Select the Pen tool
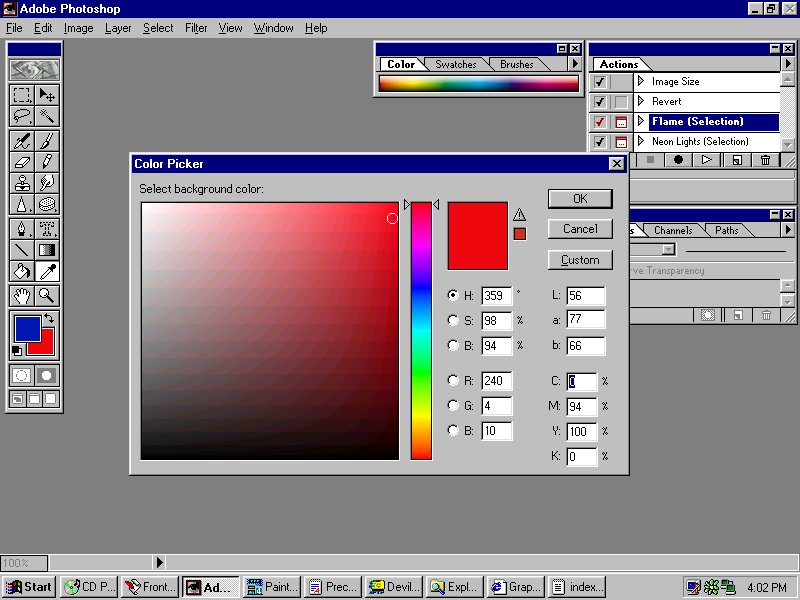The height and width of the screenshot is (600, 800). point(21,229)
